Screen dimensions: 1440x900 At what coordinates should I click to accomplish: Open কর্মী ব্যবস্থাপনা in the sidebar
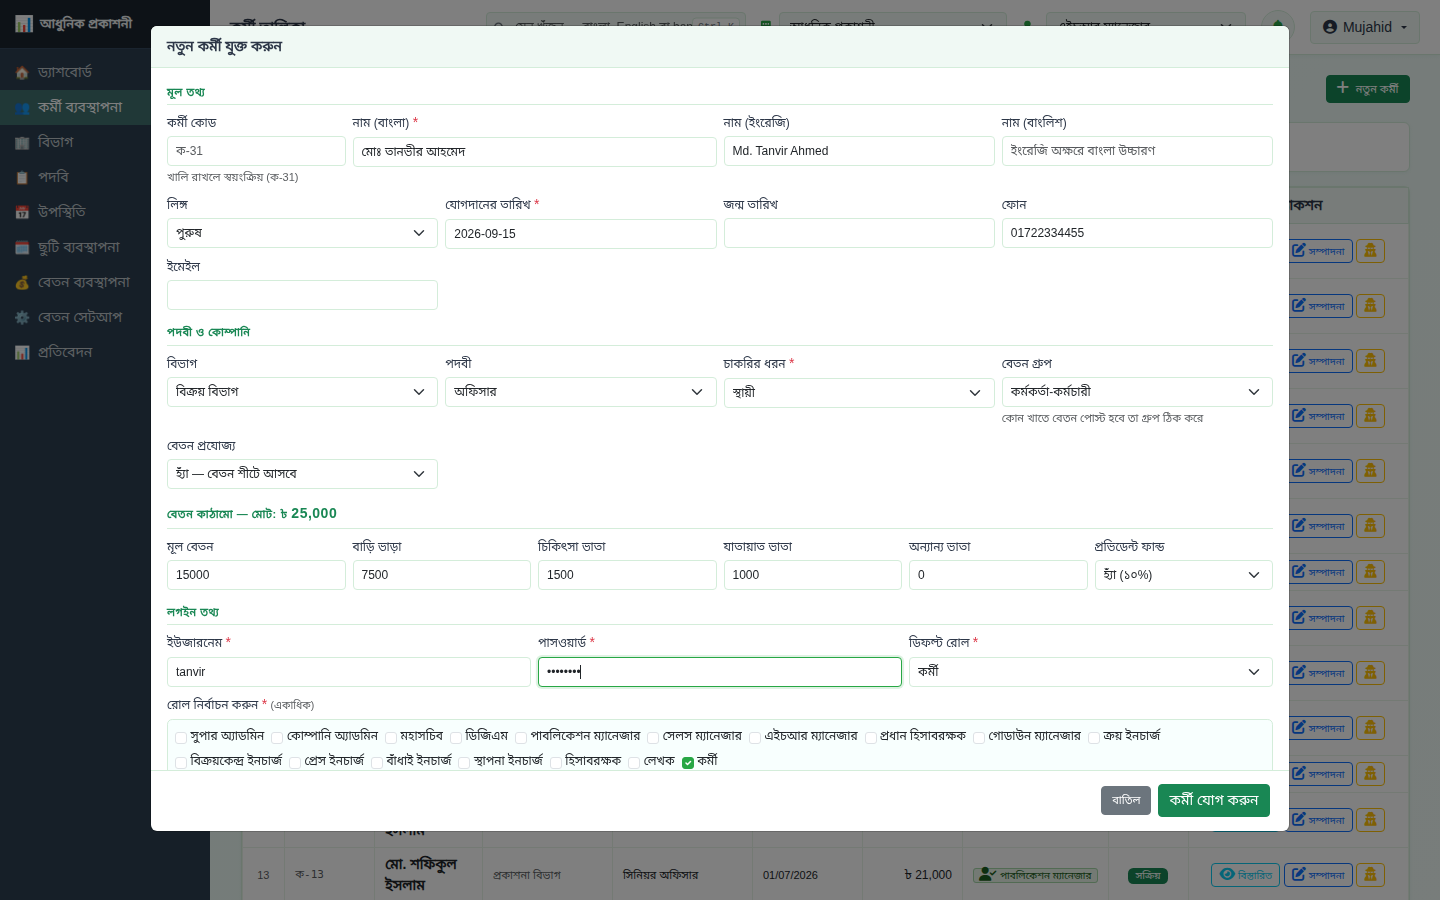tap(75, 107)
